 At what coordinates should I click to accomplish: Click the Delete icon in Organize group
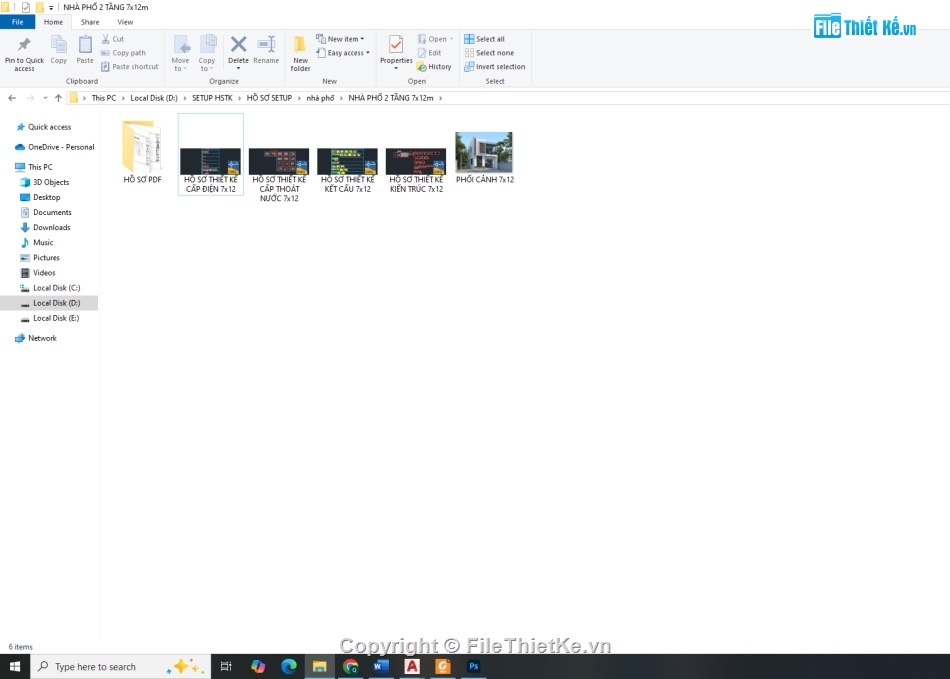pyautogui.click(x=238, y=46)
